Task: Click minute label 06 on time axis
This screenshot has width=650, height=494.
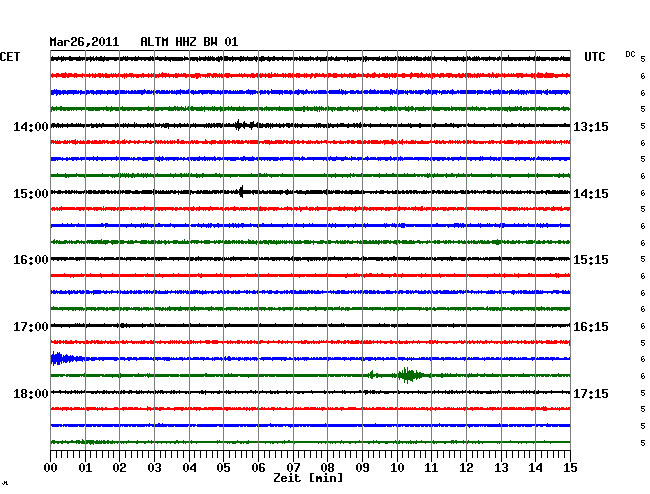Action: (258, 468)
